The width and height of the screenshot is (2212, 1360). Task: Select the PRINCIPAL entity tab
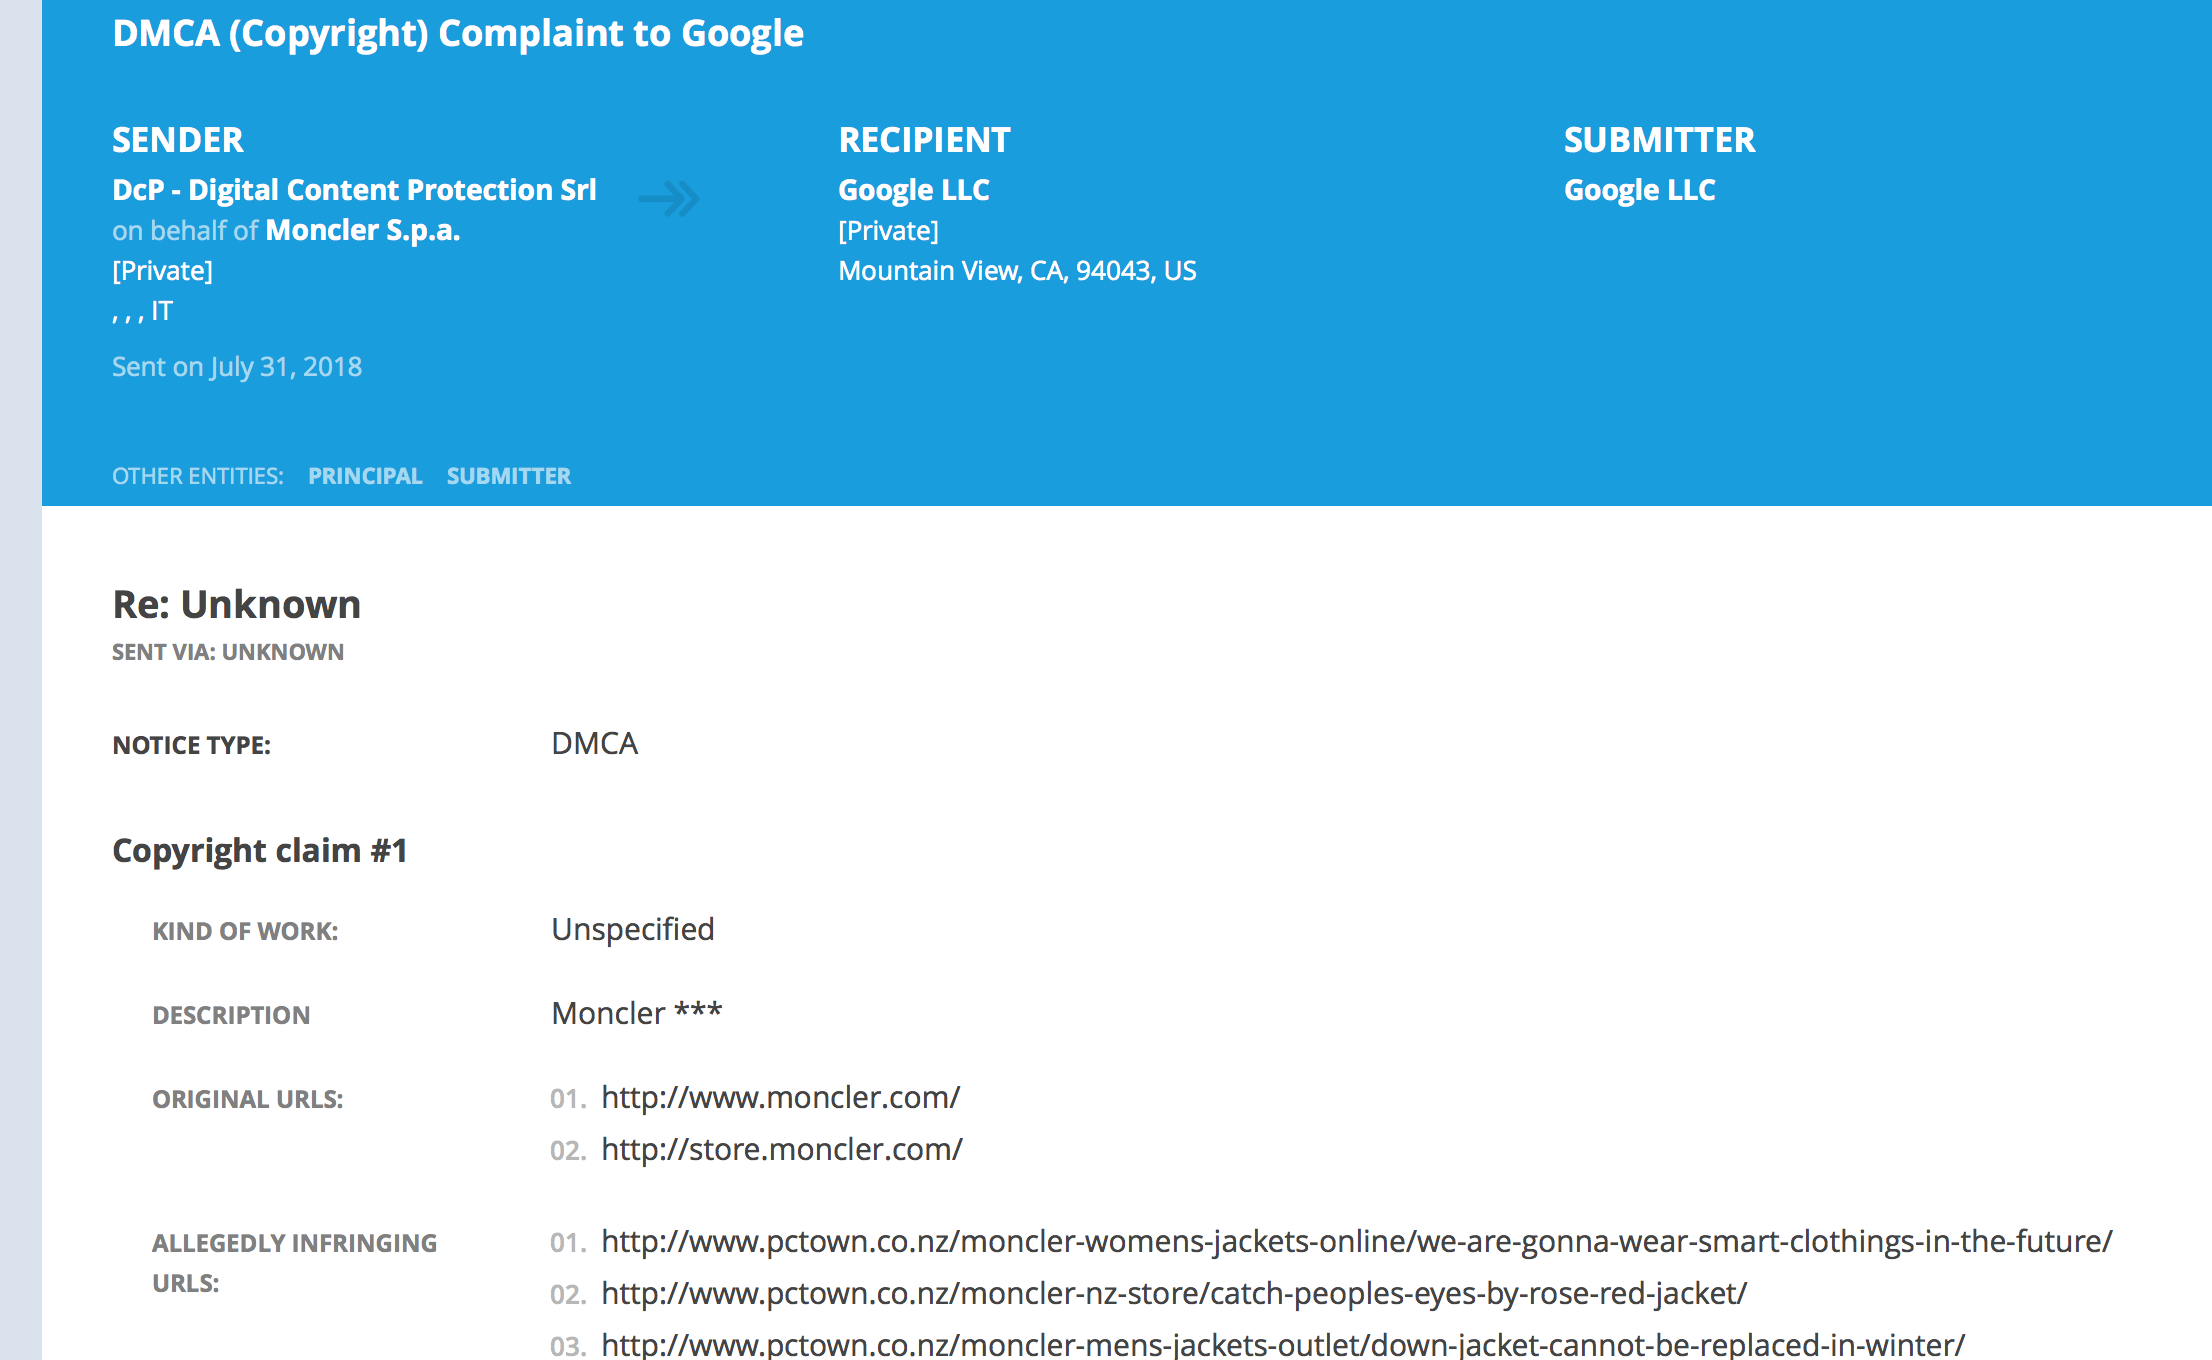365,476
